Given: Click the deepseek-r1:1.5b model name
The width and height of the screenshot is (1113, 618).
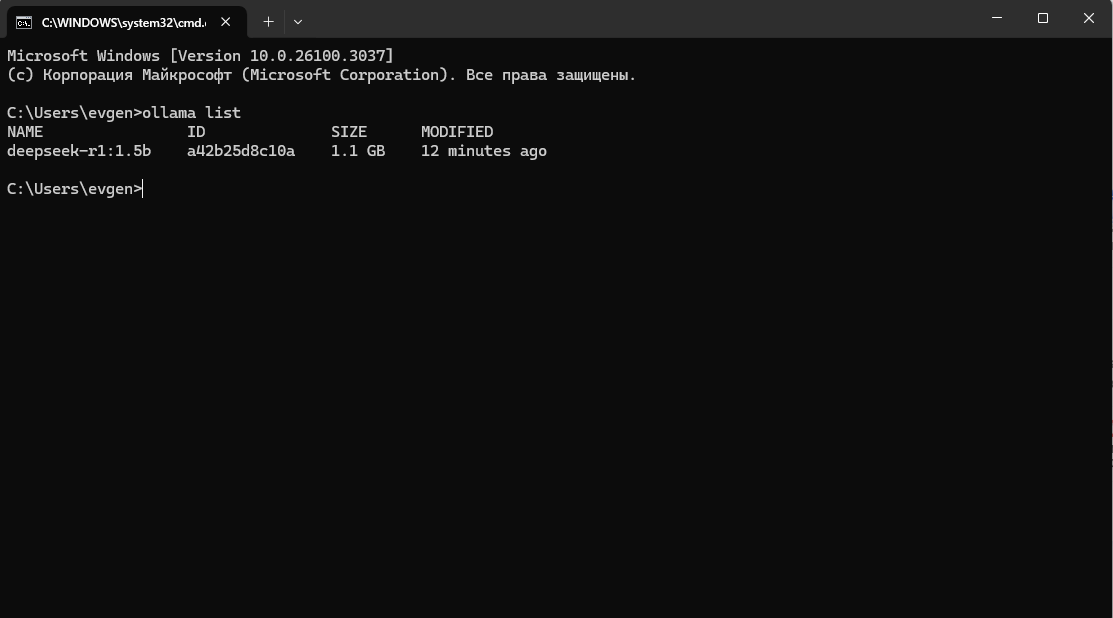Looking at the screenshot, I should tap(79, 151).
